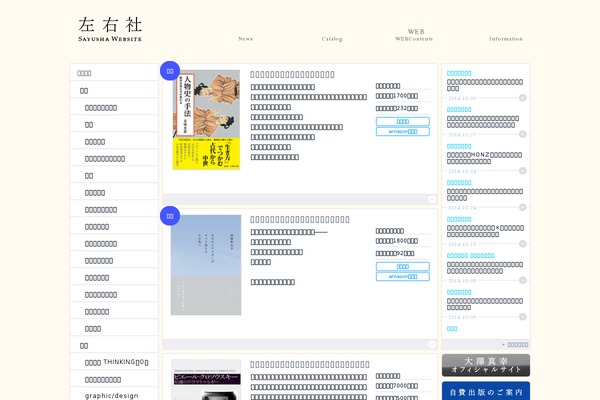Open the 人物史の手法 book cover thumbnail
Viewport: 600px width, 400px height.
tap(206, 119)
